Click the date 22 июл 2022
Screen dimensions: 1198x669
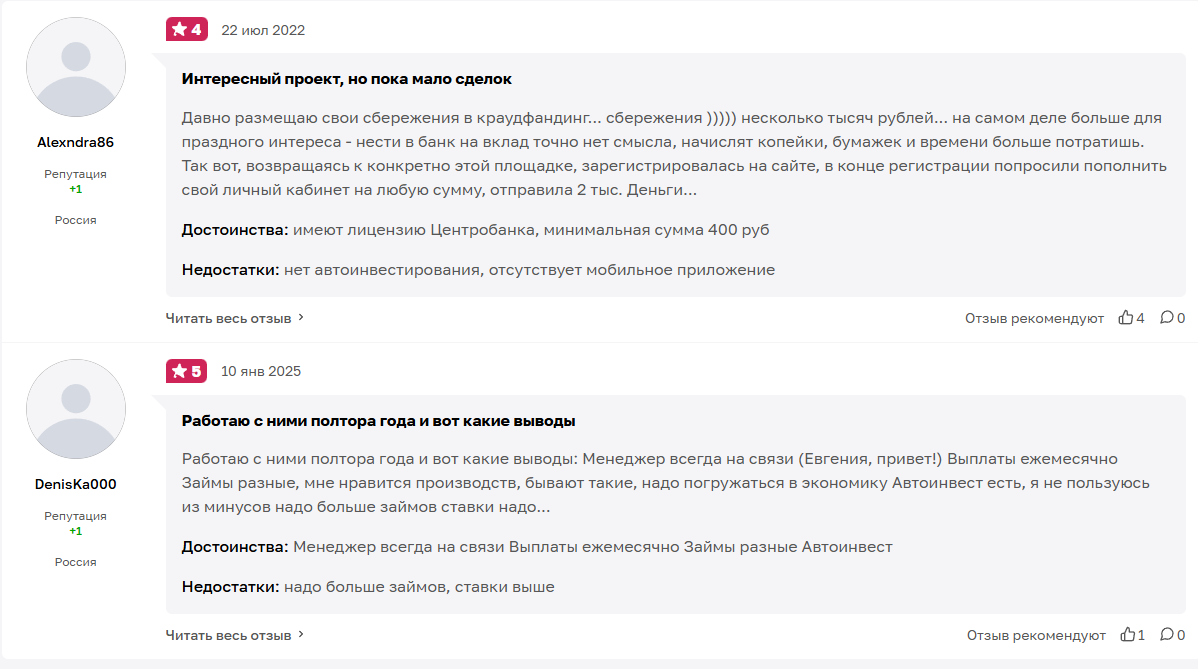pyautogui.click(x=263, y=30)
